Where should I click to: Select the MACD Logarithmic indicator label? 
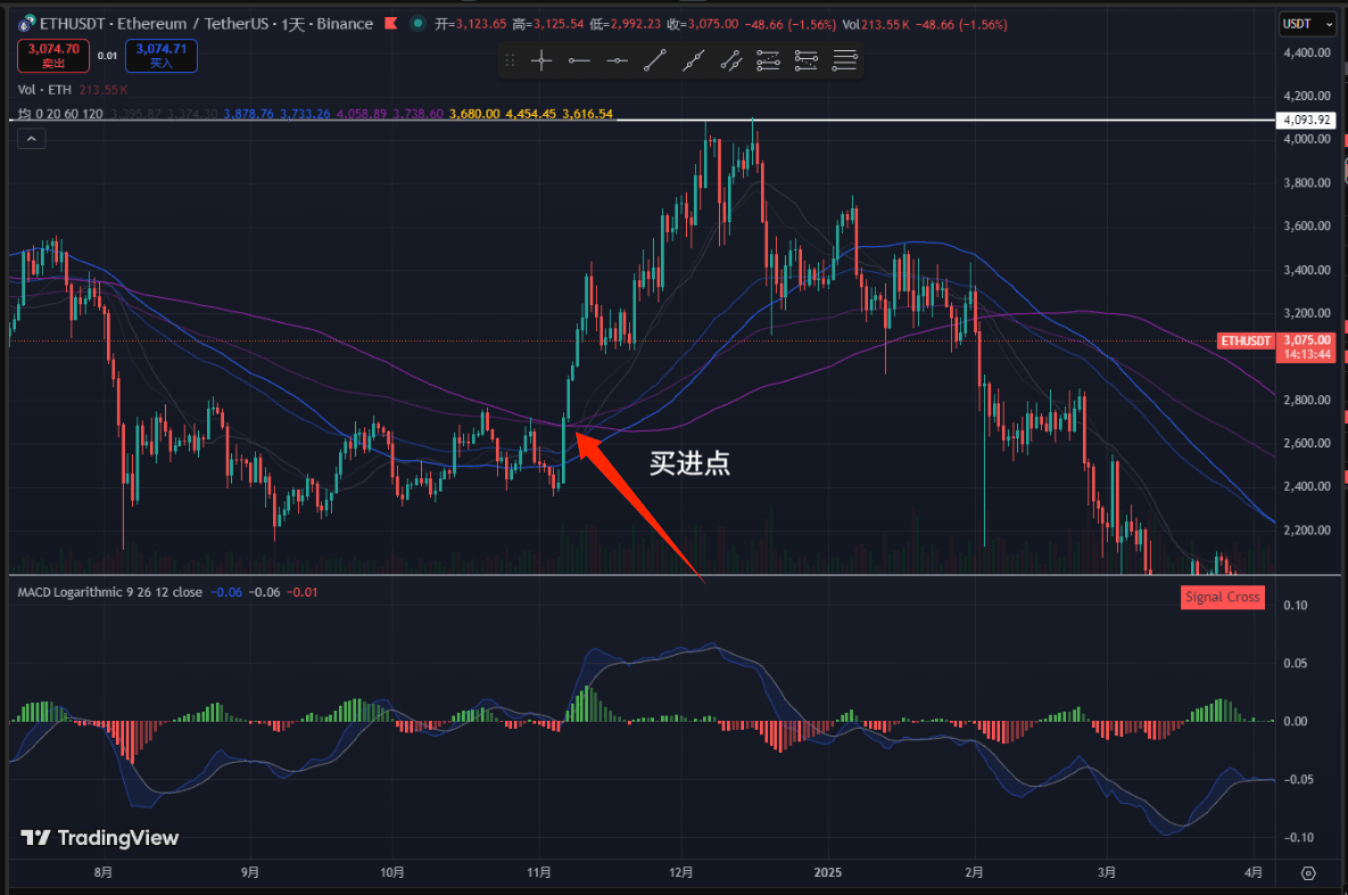coord(109,592)
